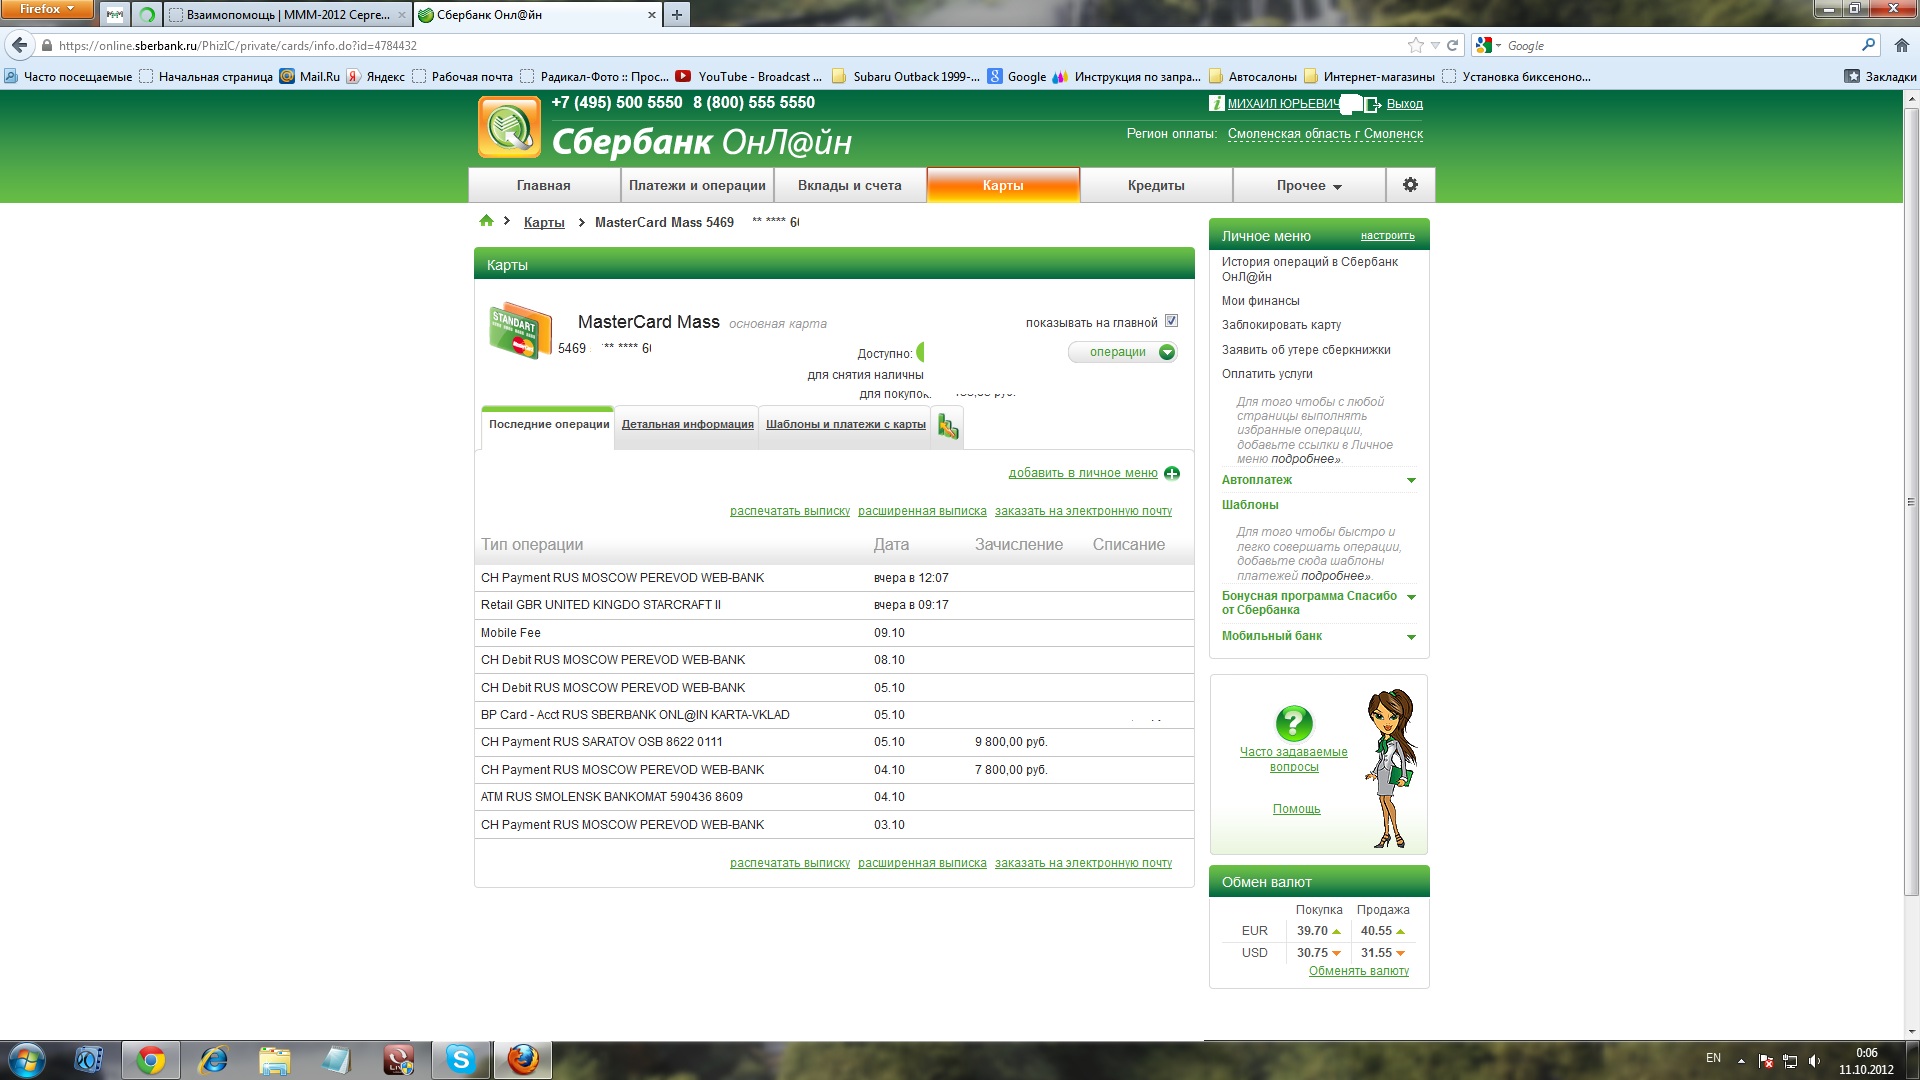Click the Sberbank Online logo icon
This screenshot has width=1920, height=1080.
click(x=509, y=127)
